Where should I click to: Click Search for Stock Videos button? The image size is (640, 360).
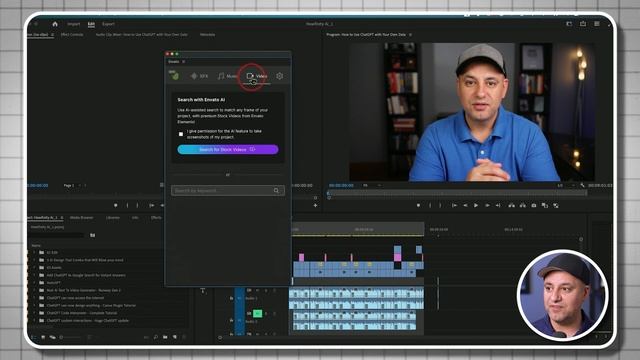click(x=228, y=149)
